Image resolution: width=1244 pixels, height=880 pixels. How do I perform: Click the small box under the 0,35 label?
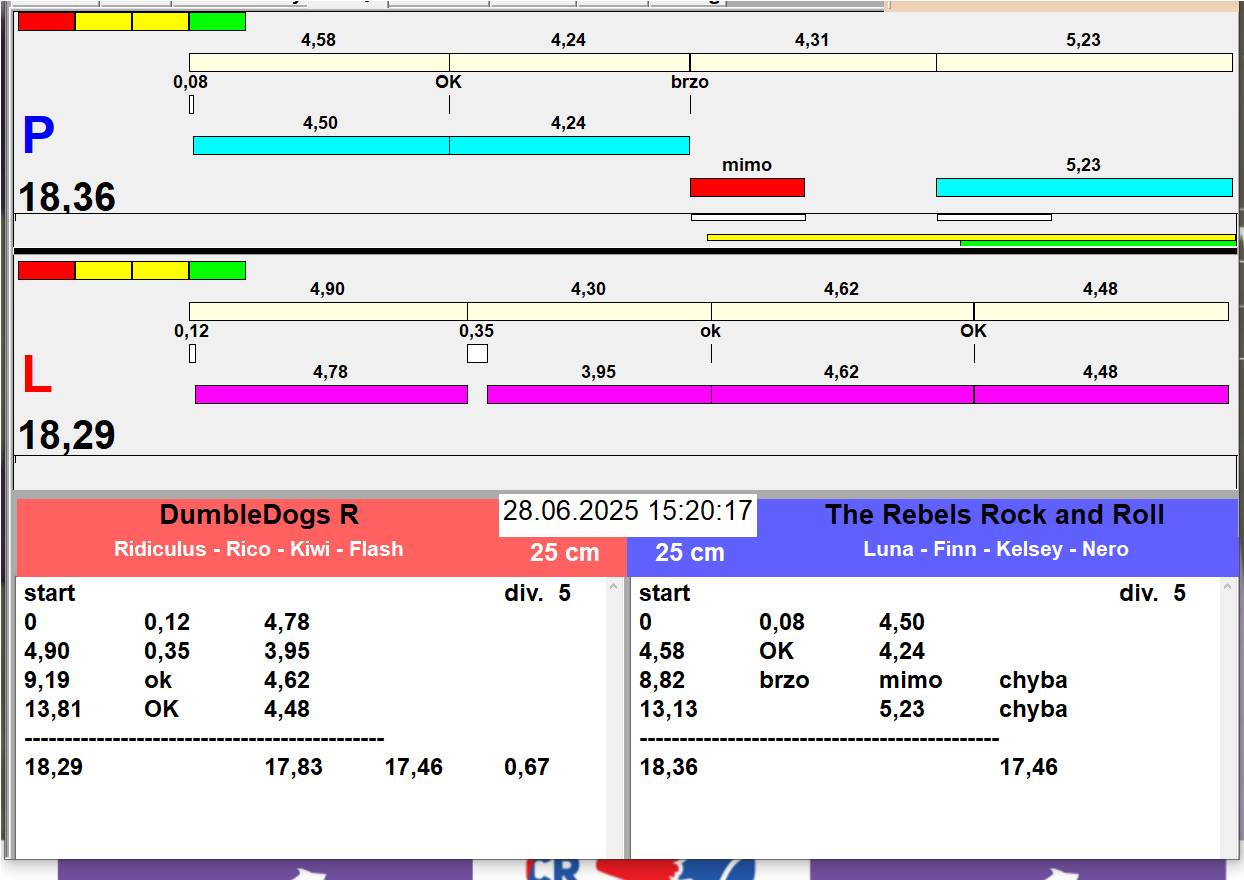point(478,353)
